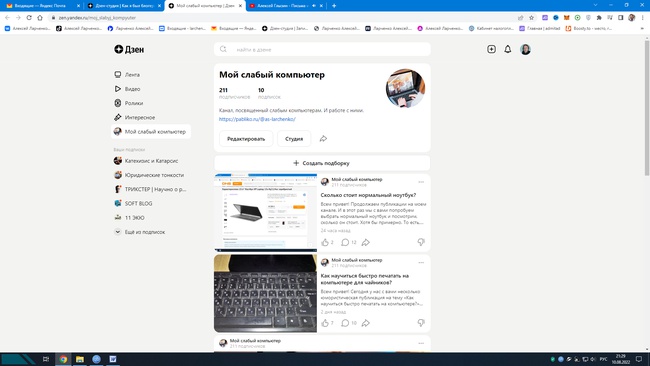Click the create publication plus icon
Screen dimensions: 650x366
(491, 49)
